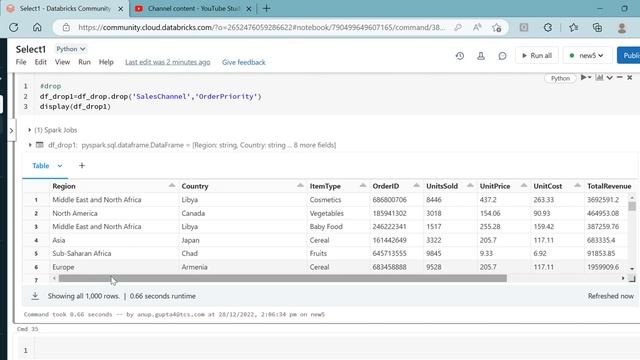Select the Baby Food item cell
Viewport: 640px width, 360px height.
click(x=338, y=227)
